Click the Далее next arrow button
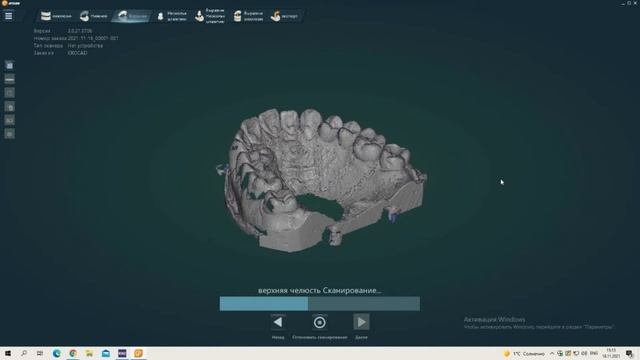This screenshot has width=640, height=360. point(361,322)
